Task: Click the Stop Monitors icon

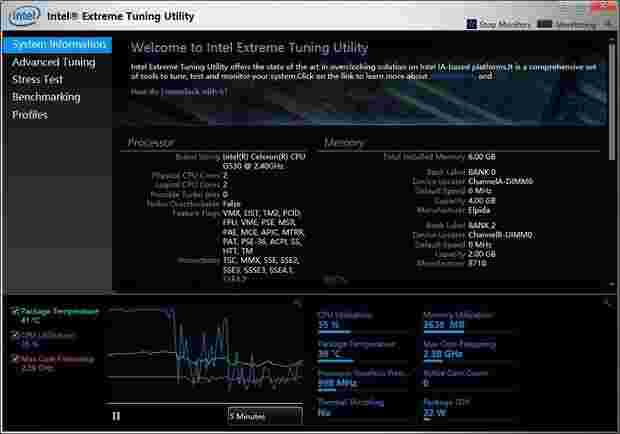Action: [472, 24]
